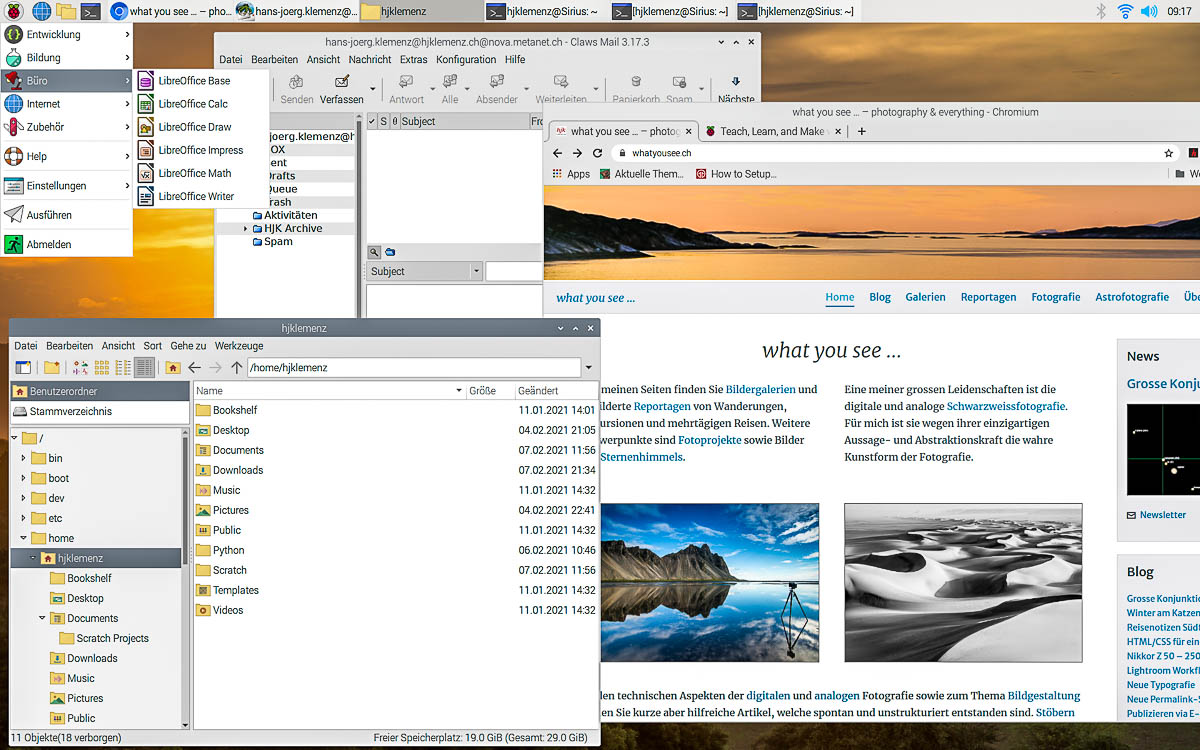1200x750 pixels.
Task: Expand the HJK Archive mail folder
Action: [245, 229]
